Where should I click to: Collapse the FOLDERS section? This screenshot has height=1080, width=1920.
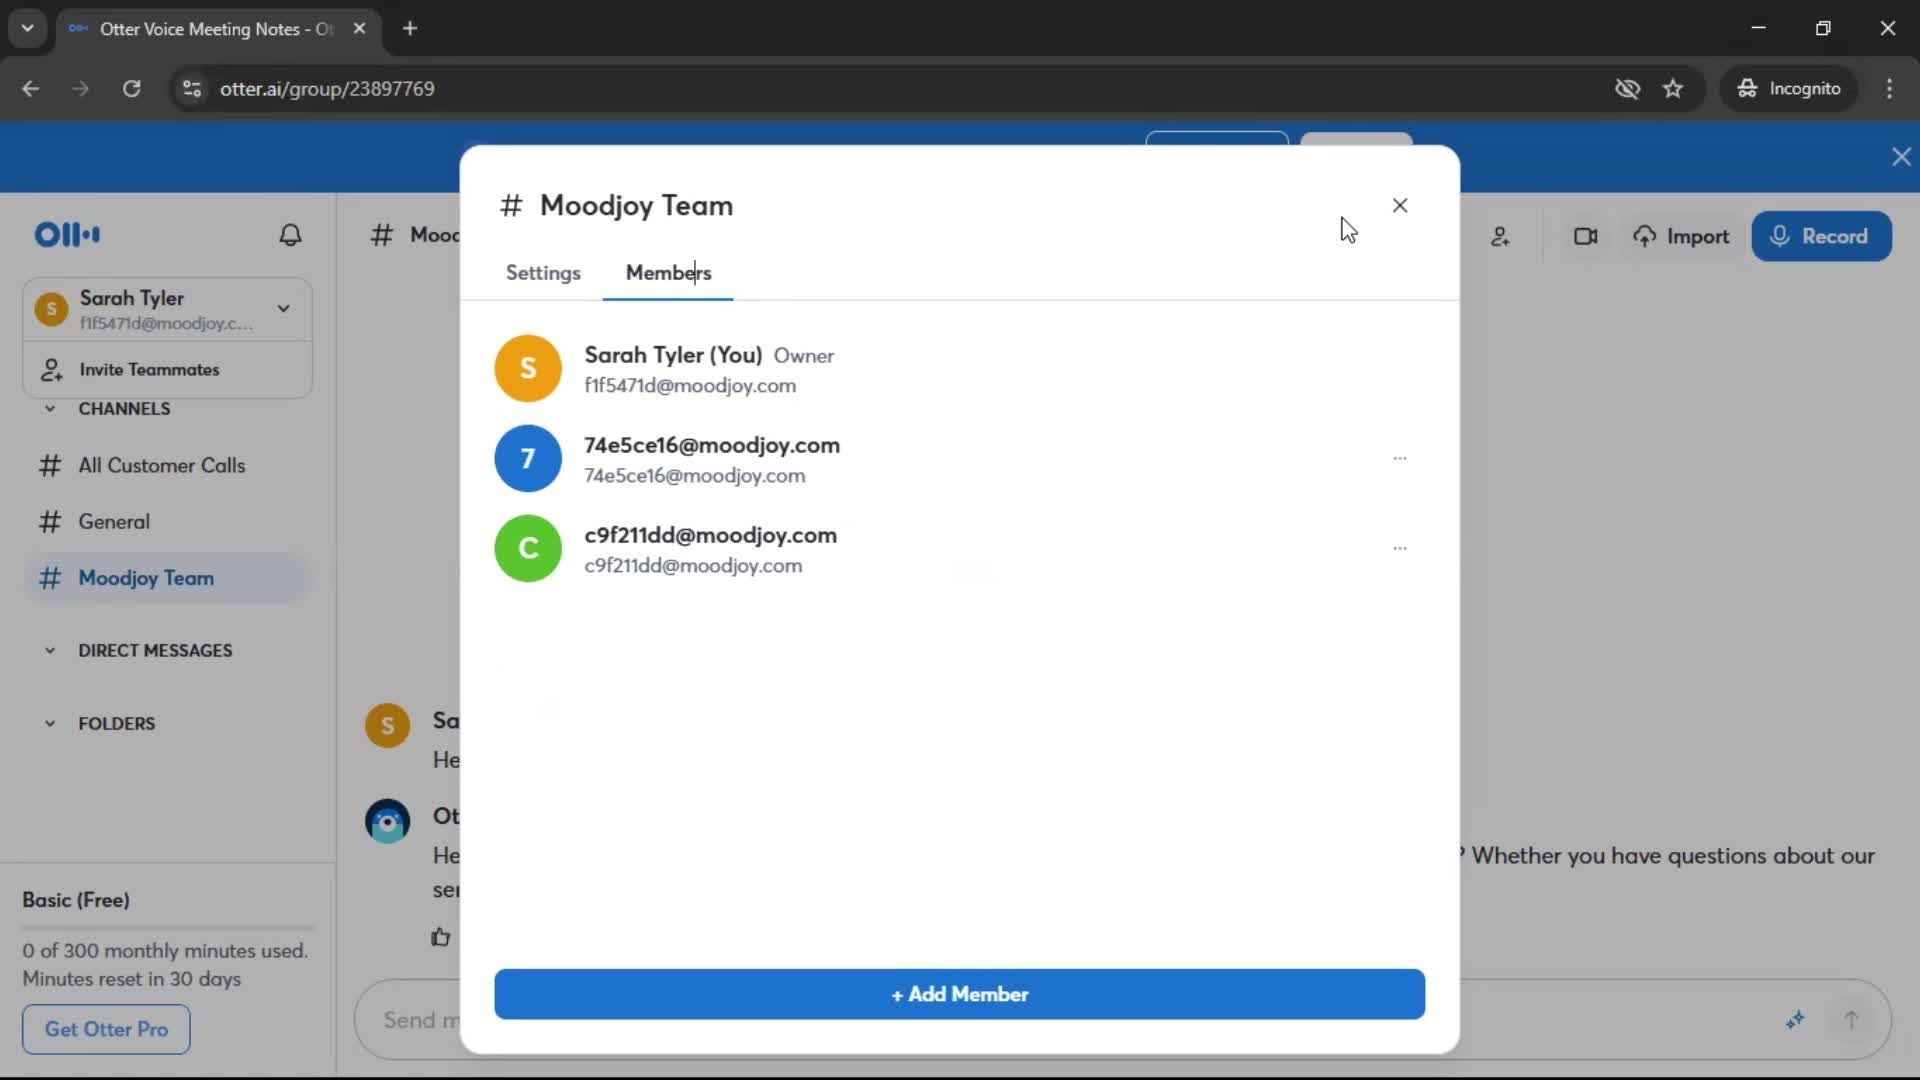pyautogui.click(x=50, y=724)
